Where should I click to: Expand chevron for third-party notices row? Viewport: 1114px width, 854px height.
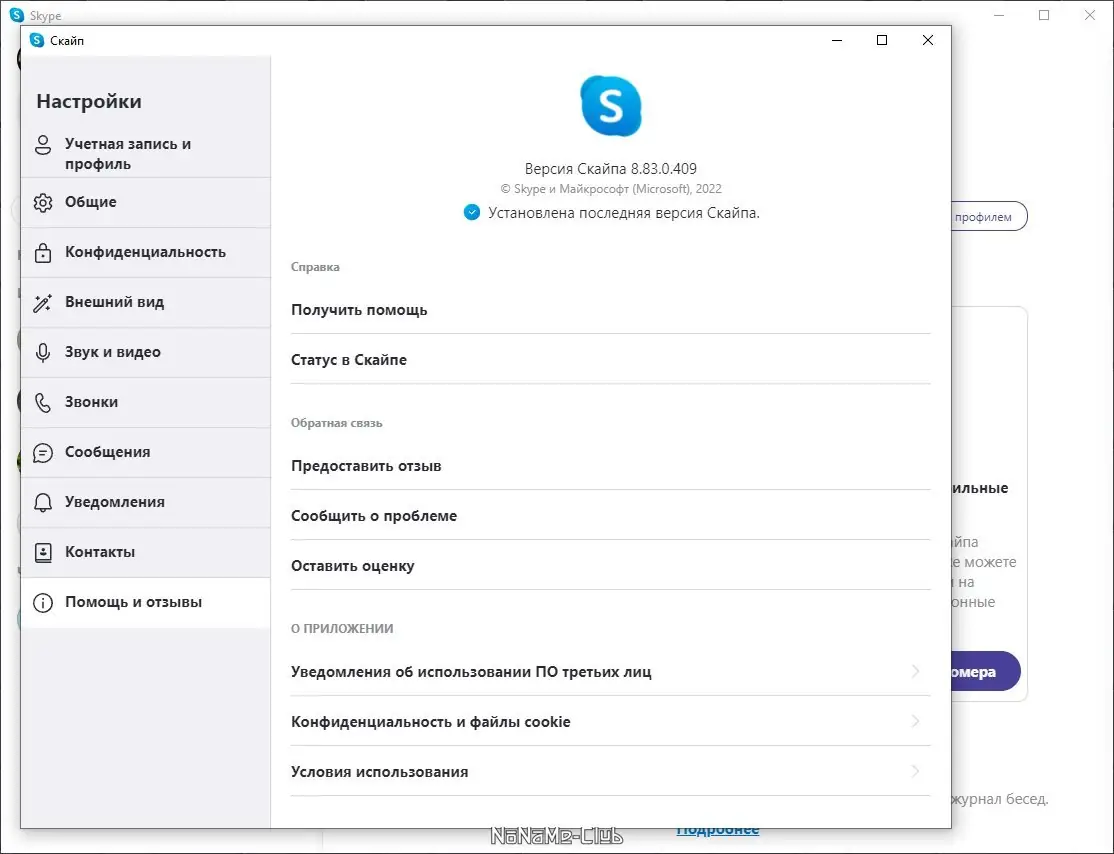click(916, 671)
